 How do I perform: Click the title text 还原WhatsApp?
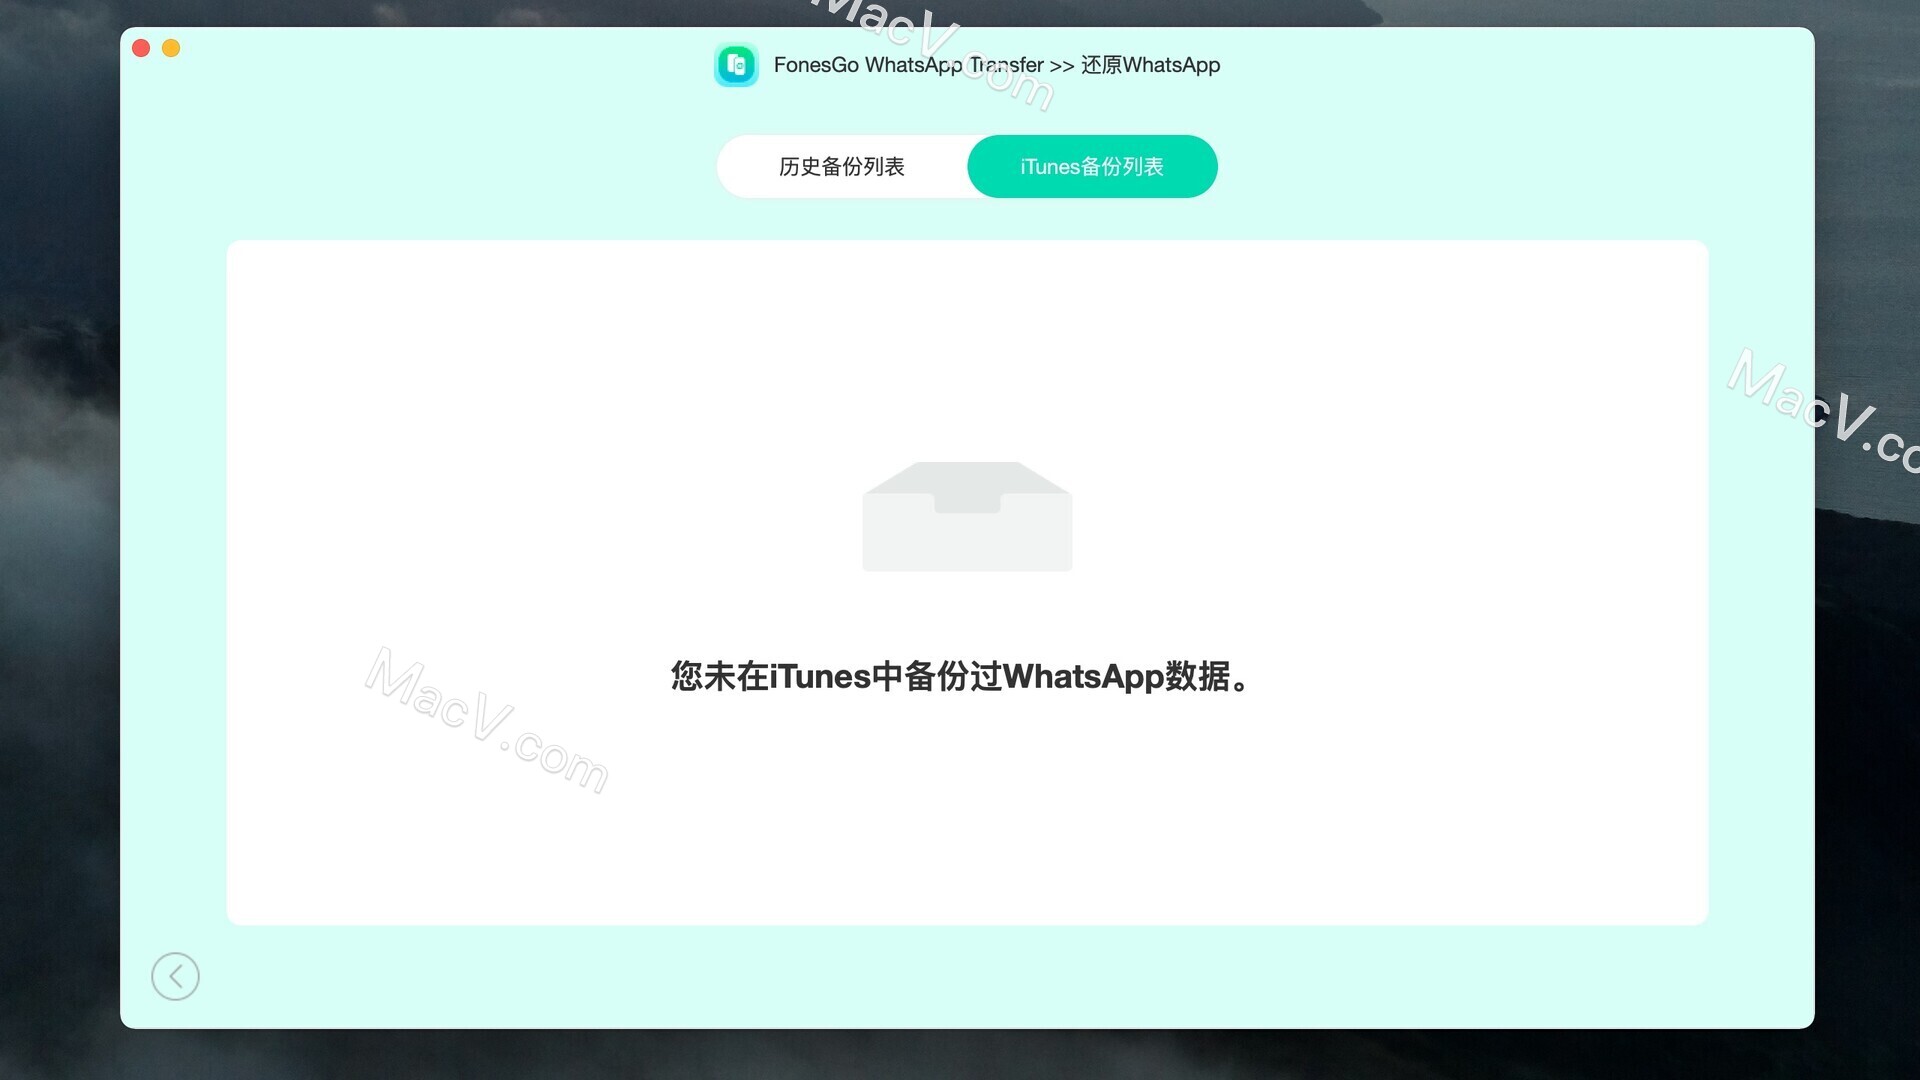pos(1150,65)
